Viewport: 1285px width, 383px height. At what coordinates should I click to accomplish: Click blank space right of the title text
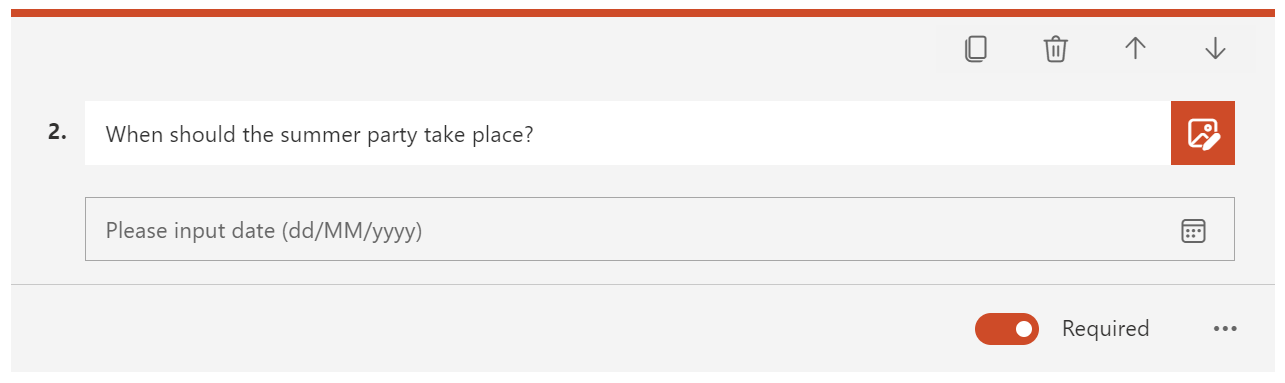(850, 133)
